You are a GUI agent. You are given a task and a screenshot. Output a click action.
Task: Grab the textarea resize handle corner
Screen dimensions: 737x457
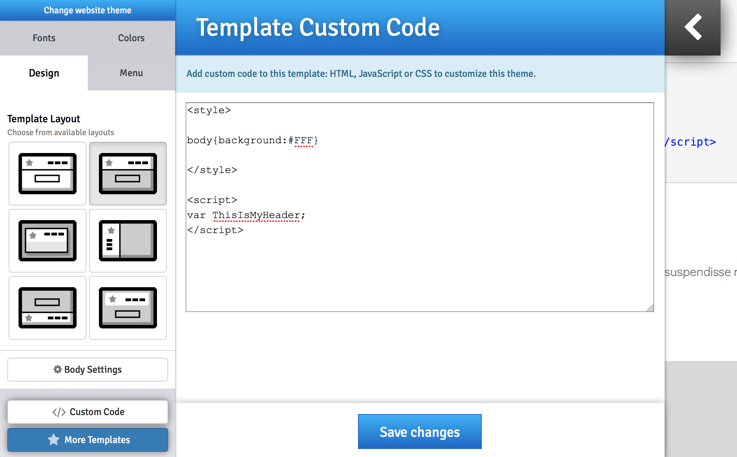650,308
